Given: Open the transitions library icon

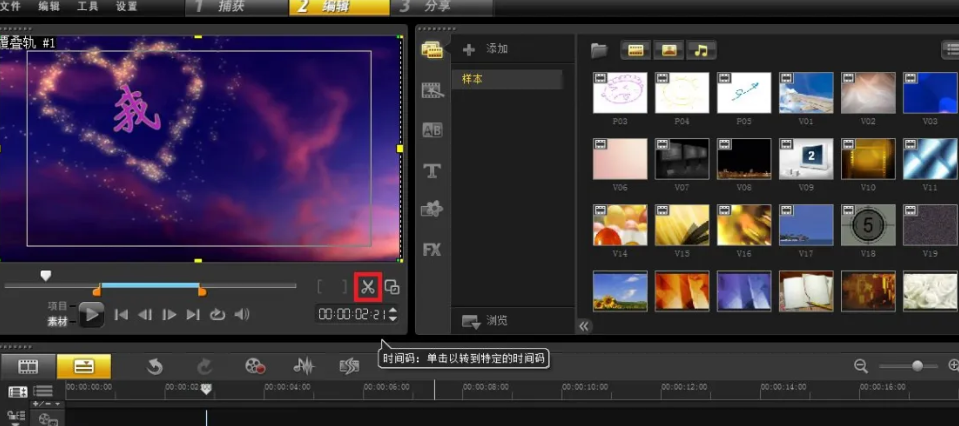Looking at the screenshot, I should [432, 90].
